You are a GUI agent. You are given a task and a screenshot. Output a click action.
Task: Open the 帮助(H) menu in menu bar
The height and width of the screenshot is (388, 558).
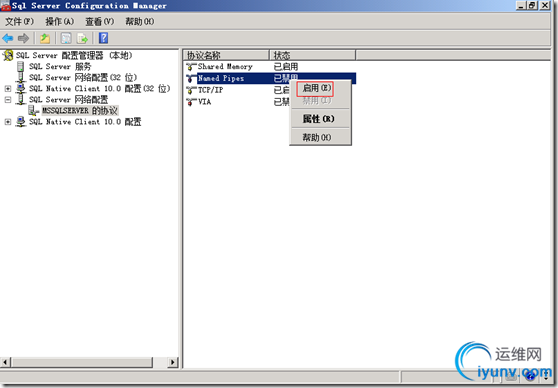click(140, 22)
